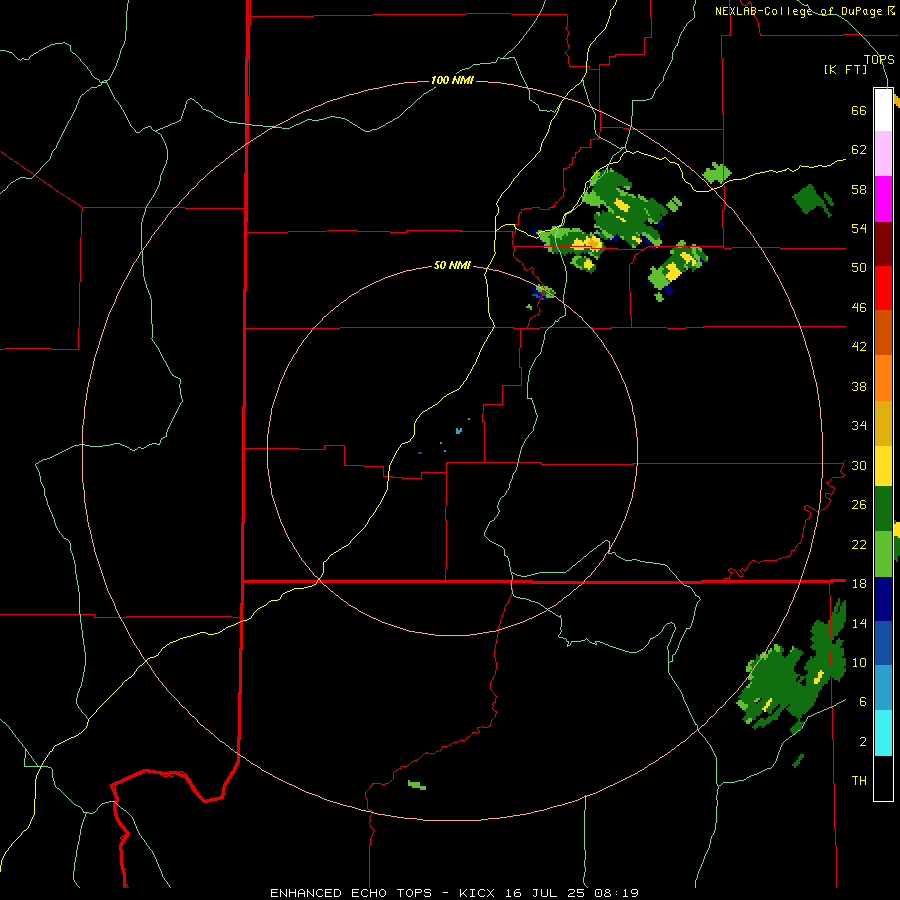Screen dimensions: 900x900
Task: Select the bright red legend swatch
Action: [x=883, y=289]
